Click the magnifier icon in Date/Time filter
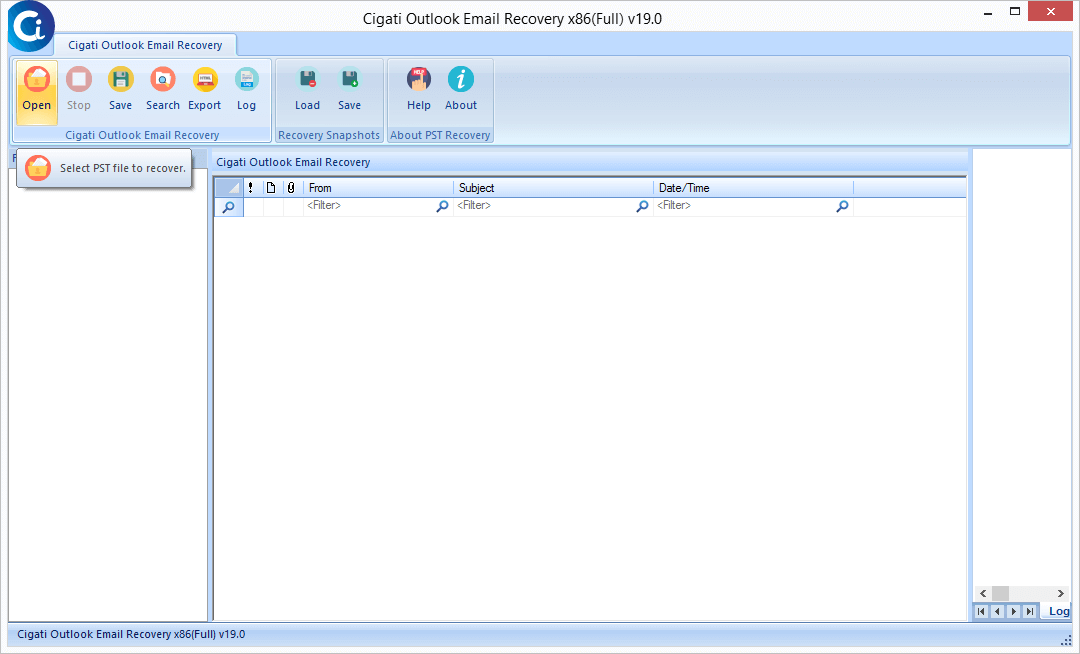 click(x=842, y=206)
